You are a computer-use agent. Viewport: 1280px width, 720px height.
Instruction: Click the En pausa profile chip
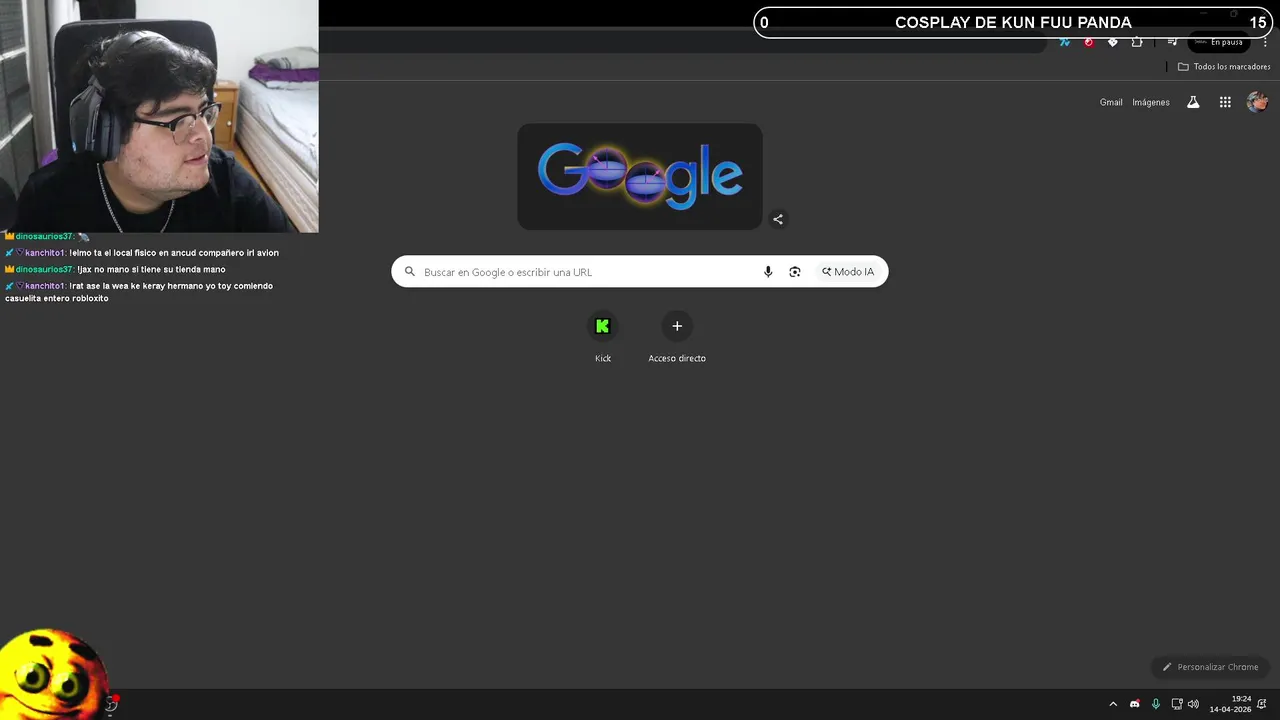click(x=1219, y=42)
